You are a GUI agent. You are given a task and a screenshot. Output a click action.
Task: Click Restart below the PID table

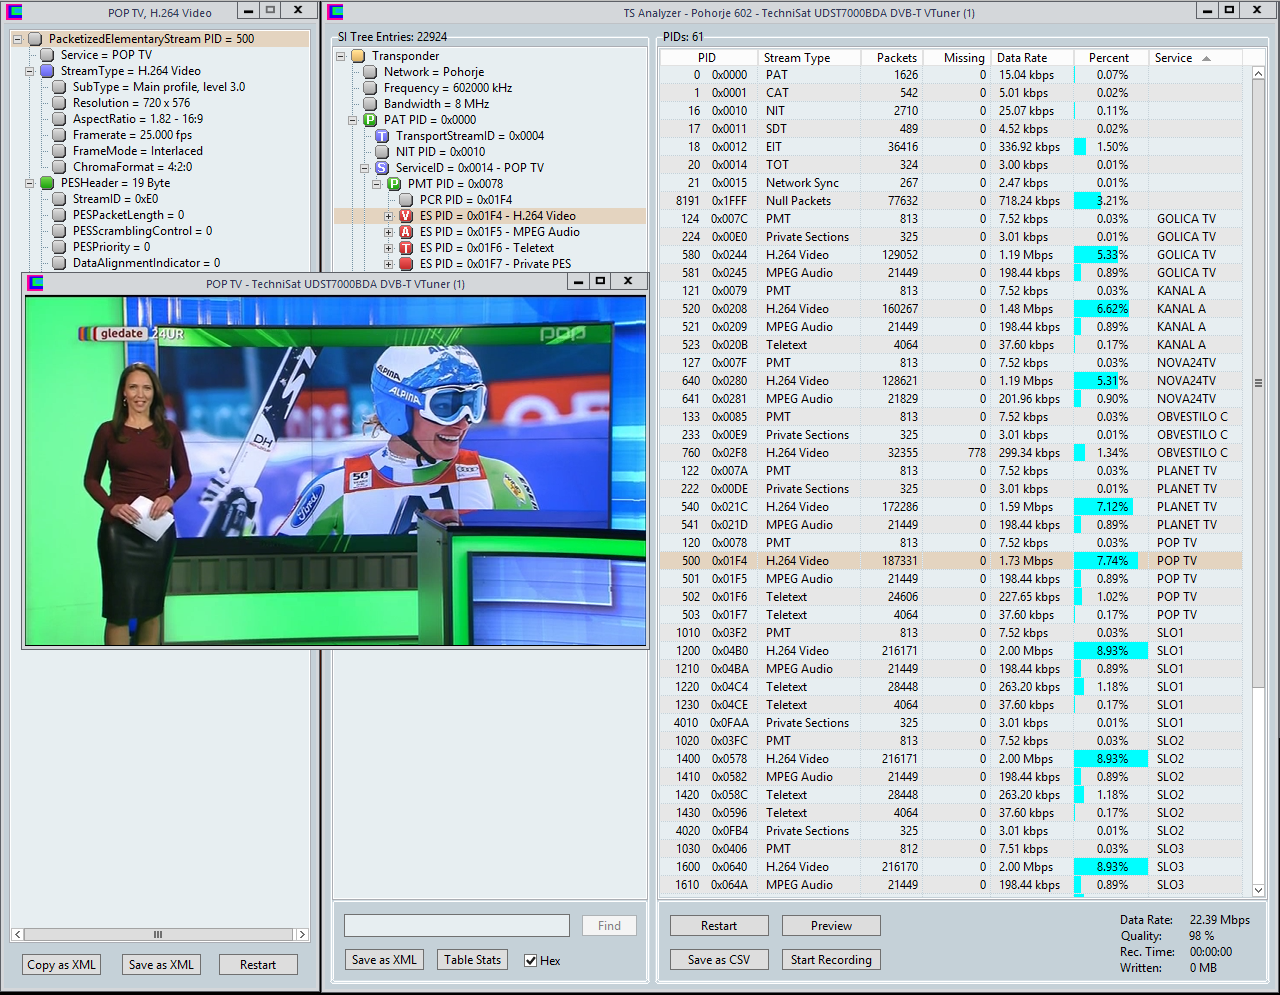[x=719, y=926]
